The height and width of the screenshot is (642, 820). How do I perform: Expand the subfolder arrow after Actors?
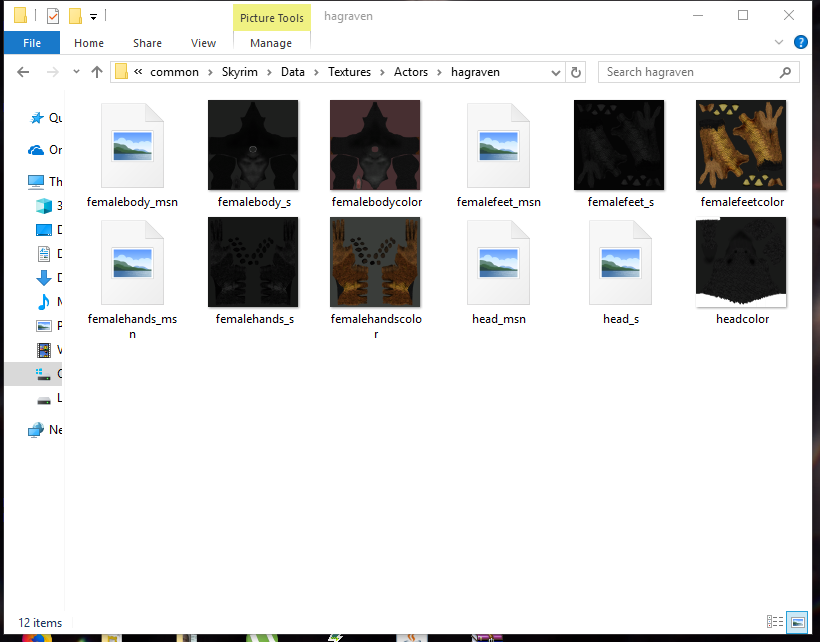pos(440,72)
